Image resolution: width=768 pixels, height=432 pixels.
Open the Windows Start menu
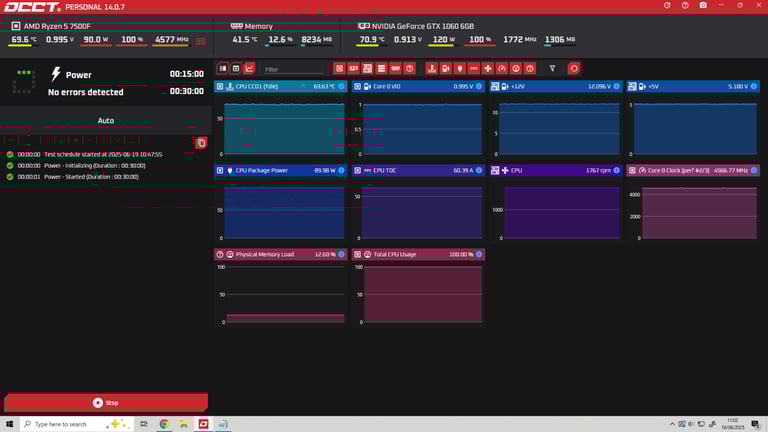point(9,424)
